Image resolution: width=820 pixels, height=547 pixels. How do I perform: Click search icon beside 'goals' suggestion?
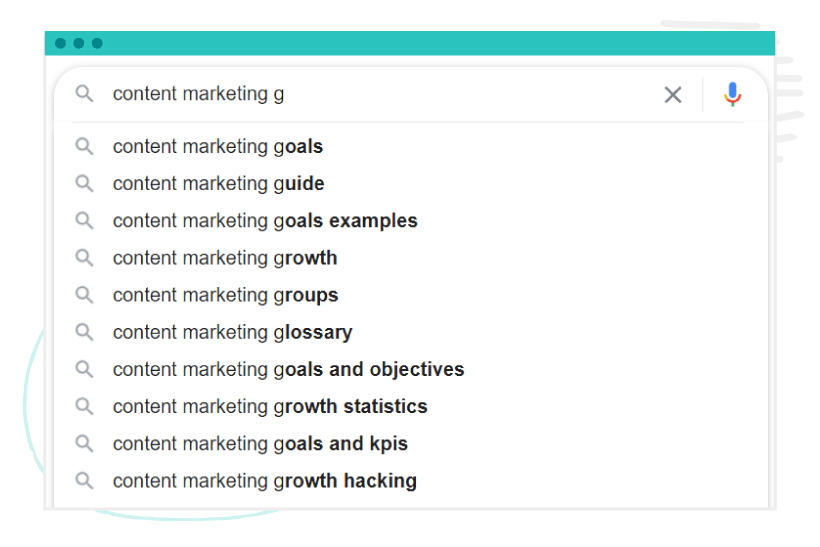click(x=84, y=146)
